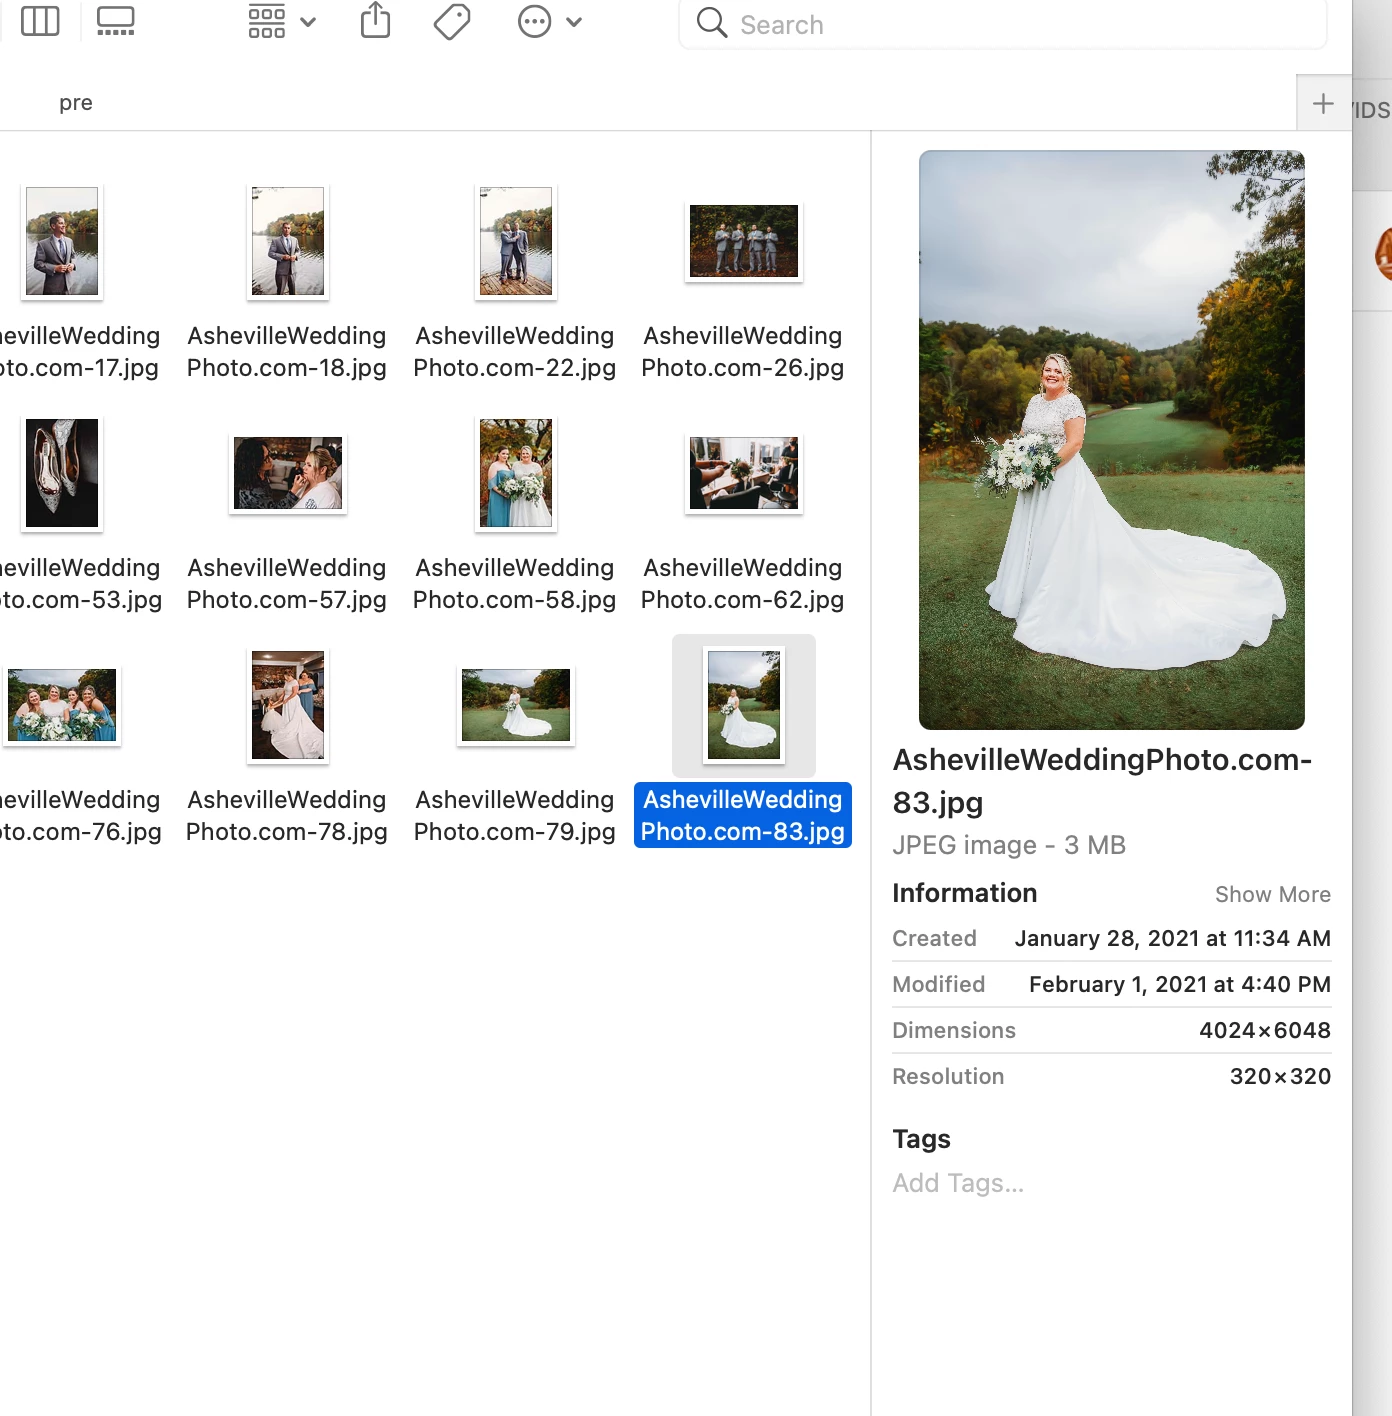Select AshevilleWeddingPhoto.com-26.jpg thumbnail

coord(744,241)
